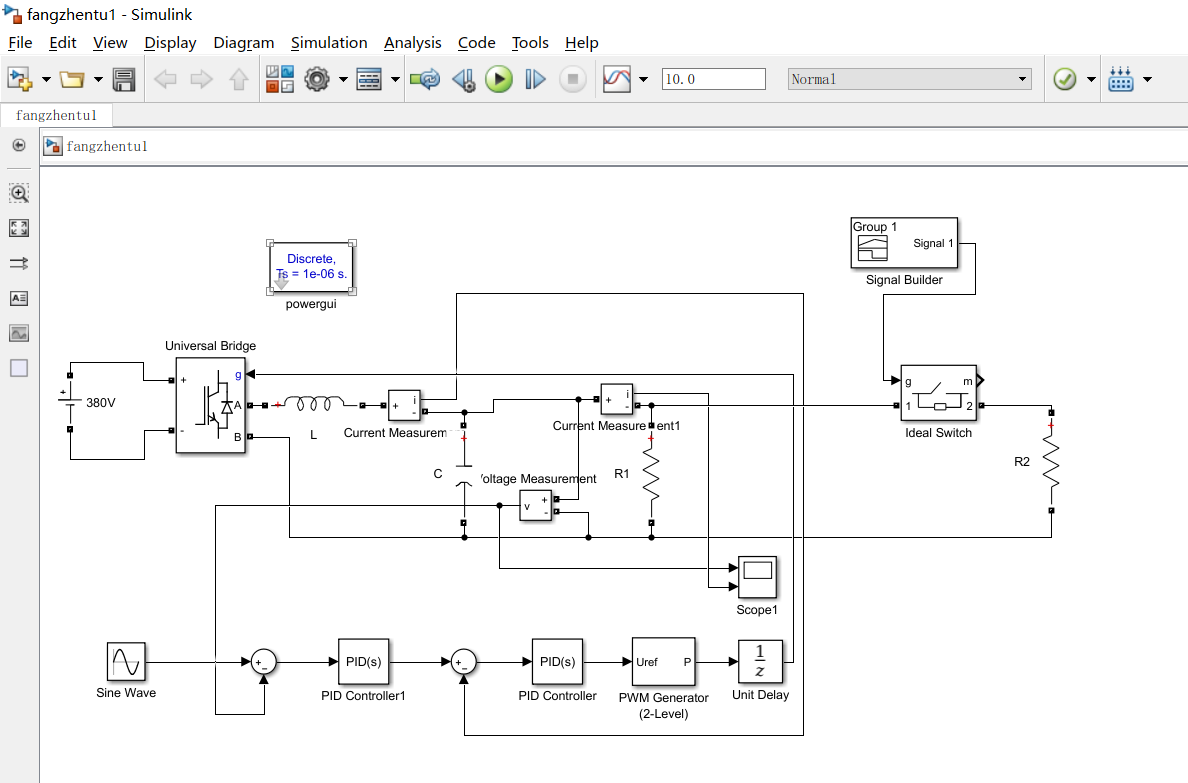Click the Annotation text tool icon
The height and width of the screenshot is (783, 1188).
click(19, 298)
